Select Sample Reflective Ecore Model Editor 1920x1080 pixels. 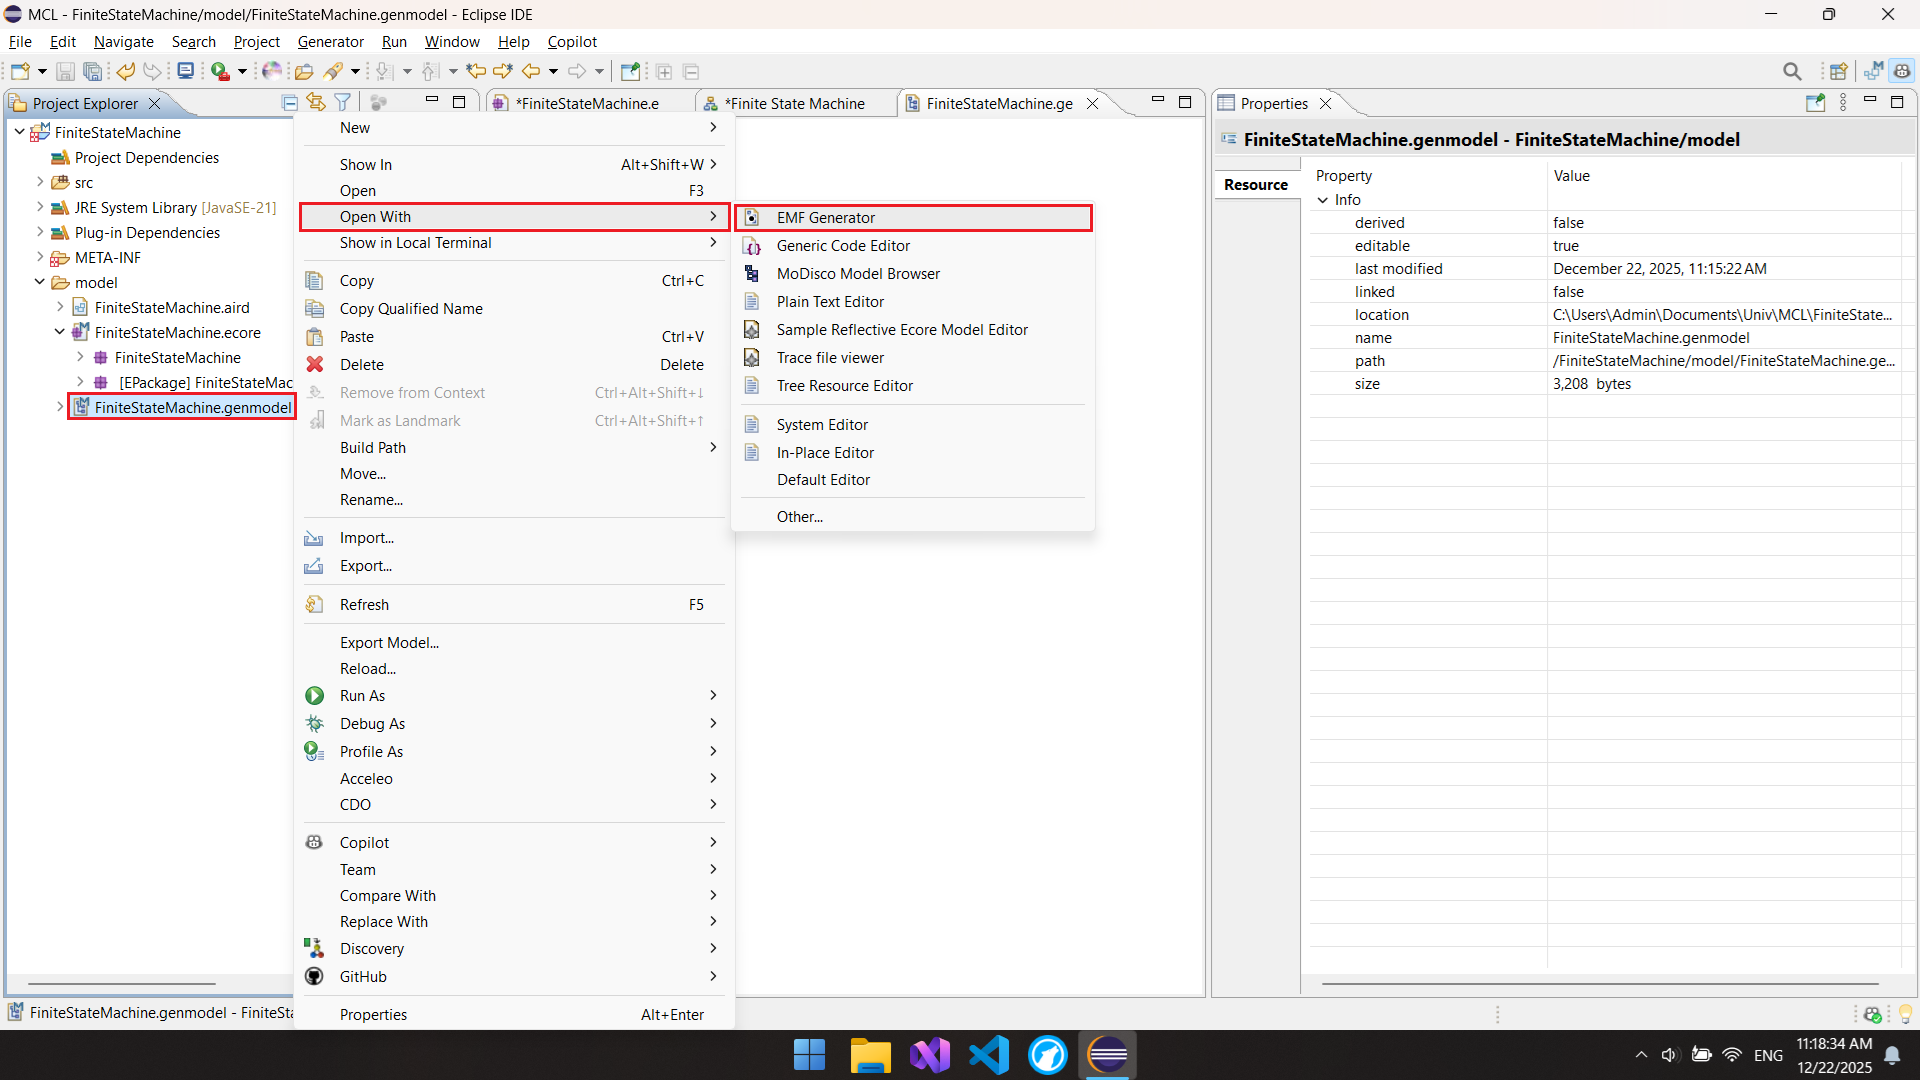(x=901, y=330)
